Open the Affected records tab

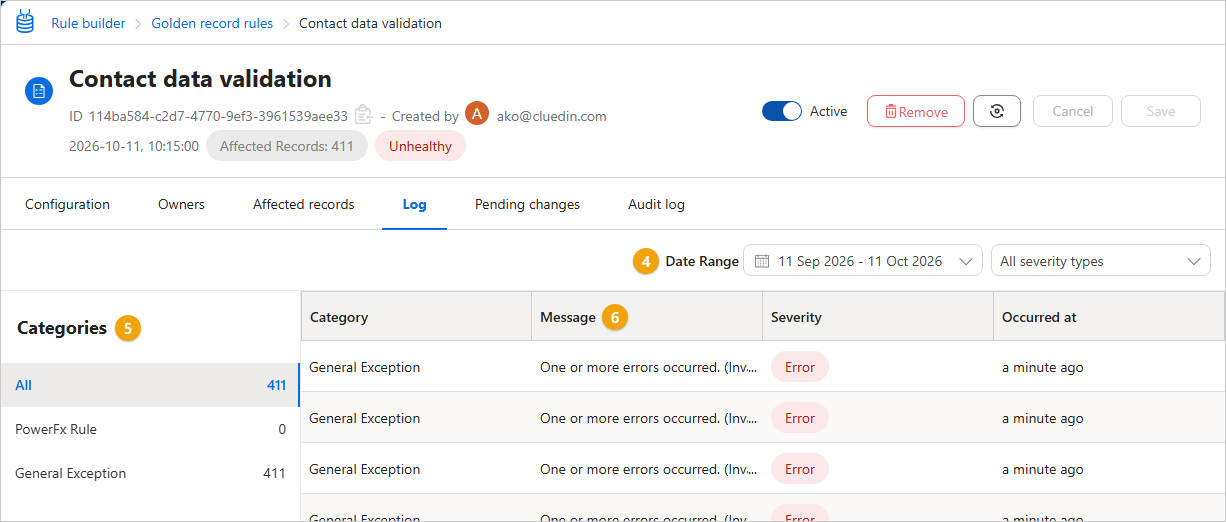tap(303, 204)
